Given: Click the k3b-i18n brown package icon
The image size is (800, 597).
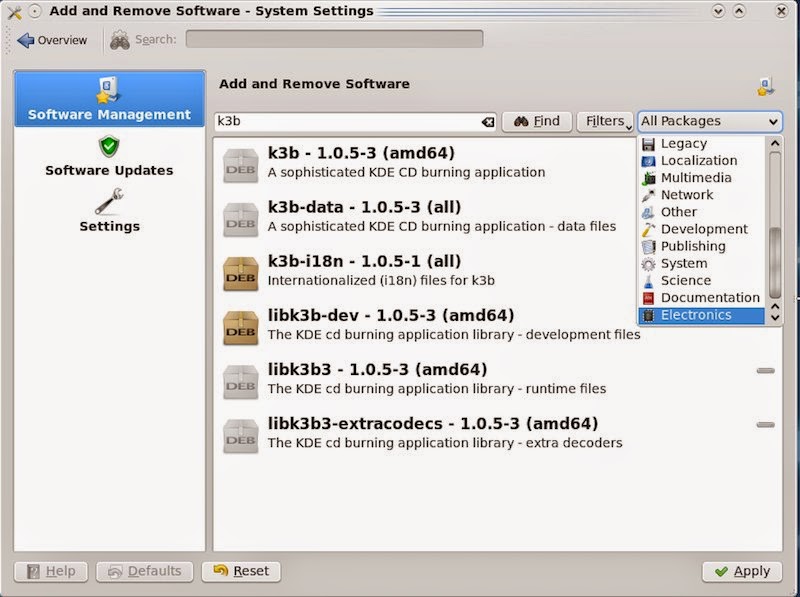Looking at the screenshot, I should click(240, 273).
